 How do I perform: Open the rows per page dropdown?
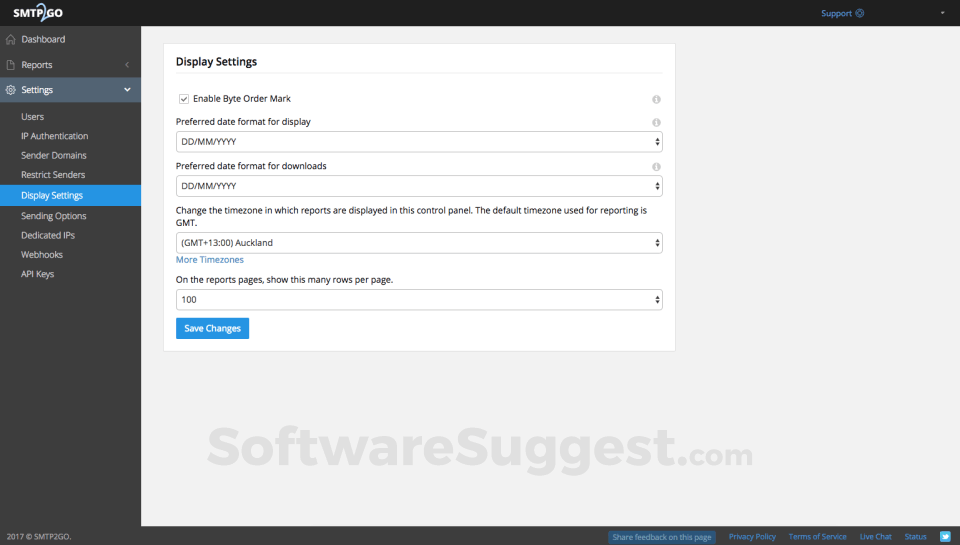pyautogui.click(x=419, y=300)
